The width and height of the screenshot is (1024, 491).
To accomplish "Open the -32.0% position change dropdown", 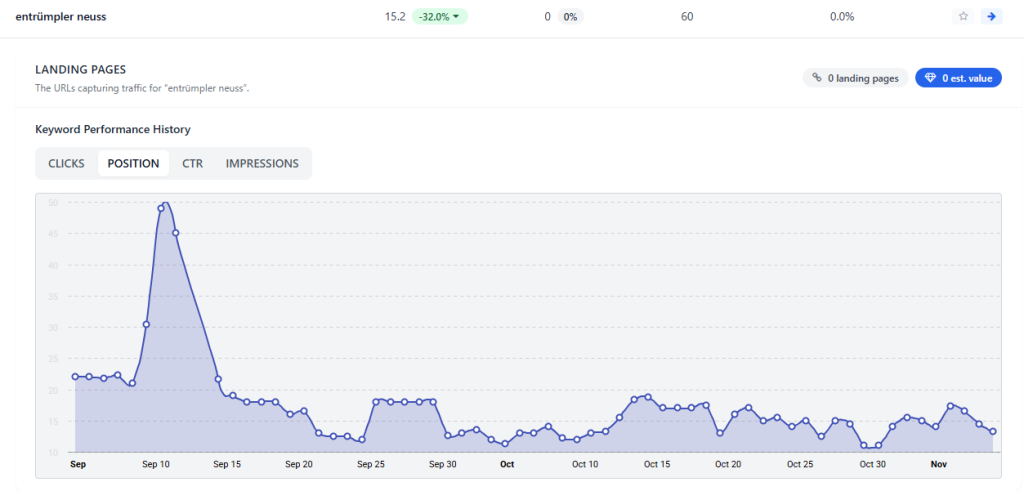I will click(439, 17).
